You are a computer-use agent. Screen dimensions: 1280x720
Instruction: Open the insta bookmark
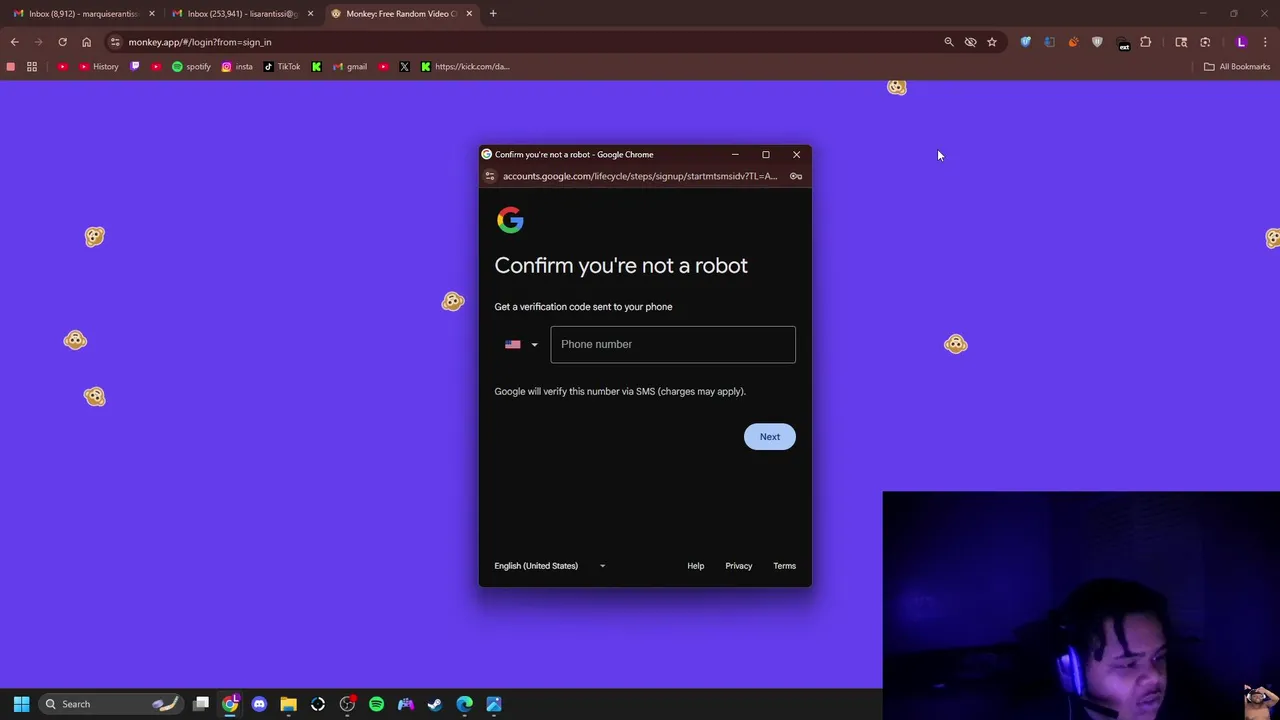(237, 67)
